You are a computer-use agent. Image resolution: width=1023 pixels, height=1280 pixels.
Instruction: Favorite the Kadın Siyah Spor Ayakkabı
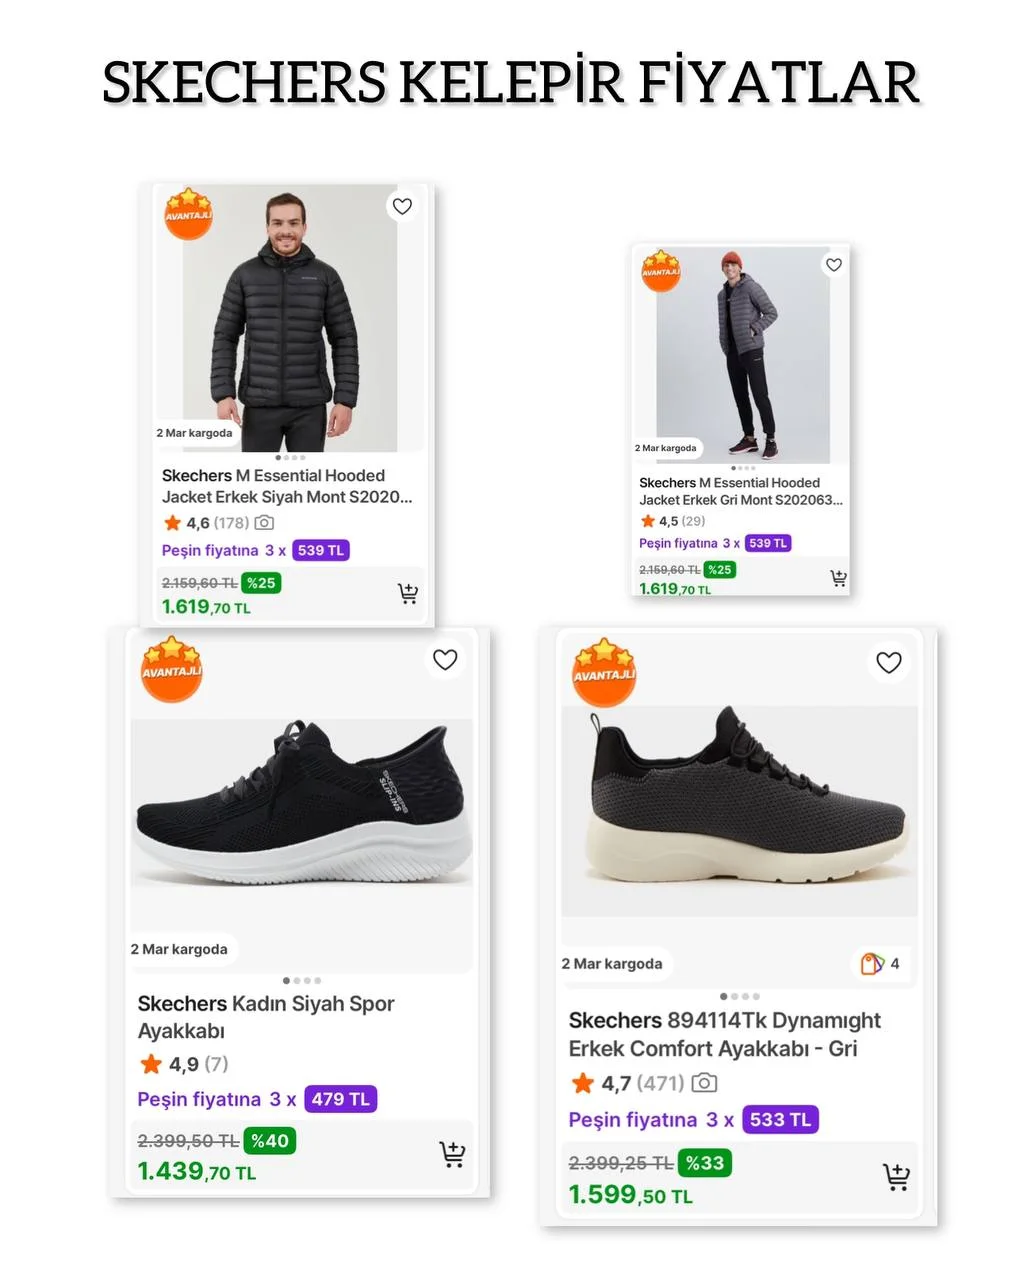pyautogui.click(x=445, y=659)
